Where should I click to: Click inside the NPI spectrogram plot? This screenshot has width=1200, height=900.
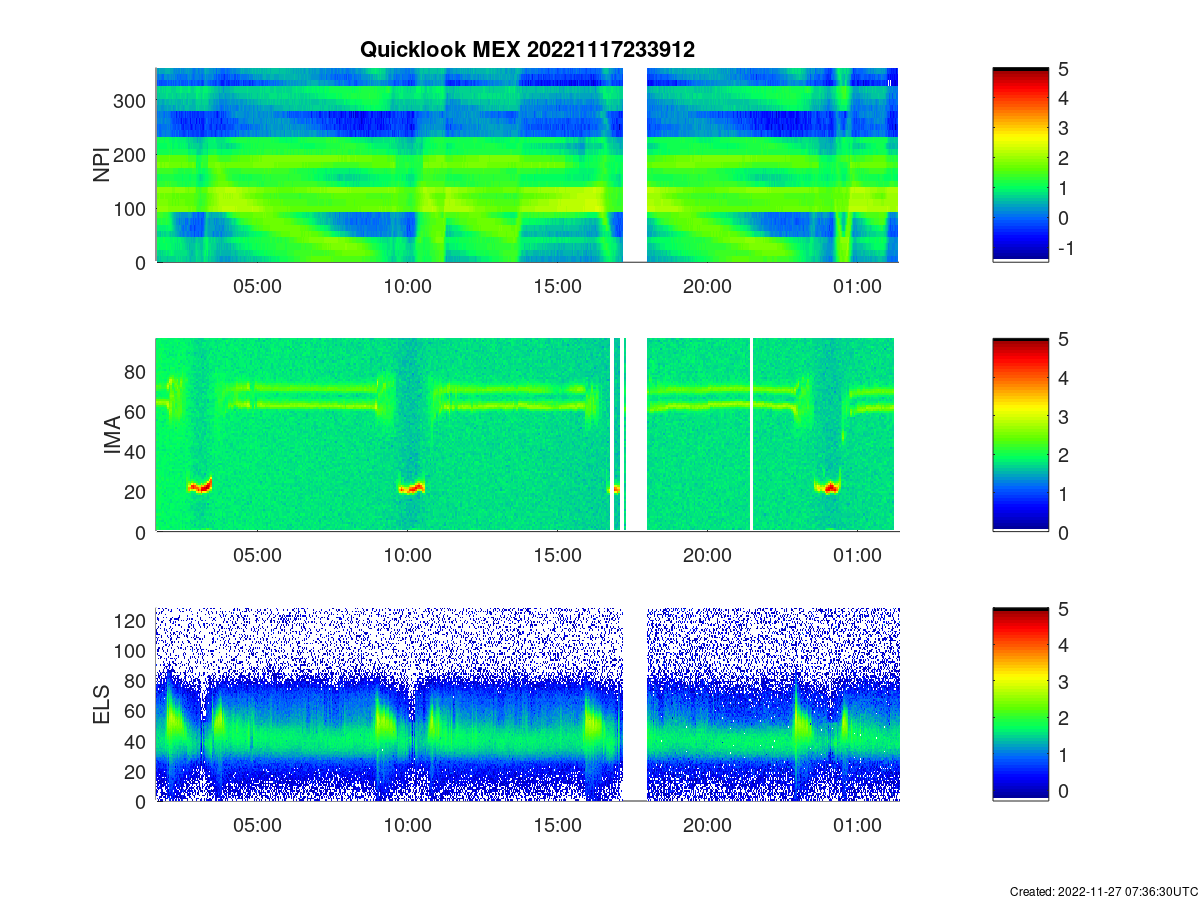tap(527, 165)
